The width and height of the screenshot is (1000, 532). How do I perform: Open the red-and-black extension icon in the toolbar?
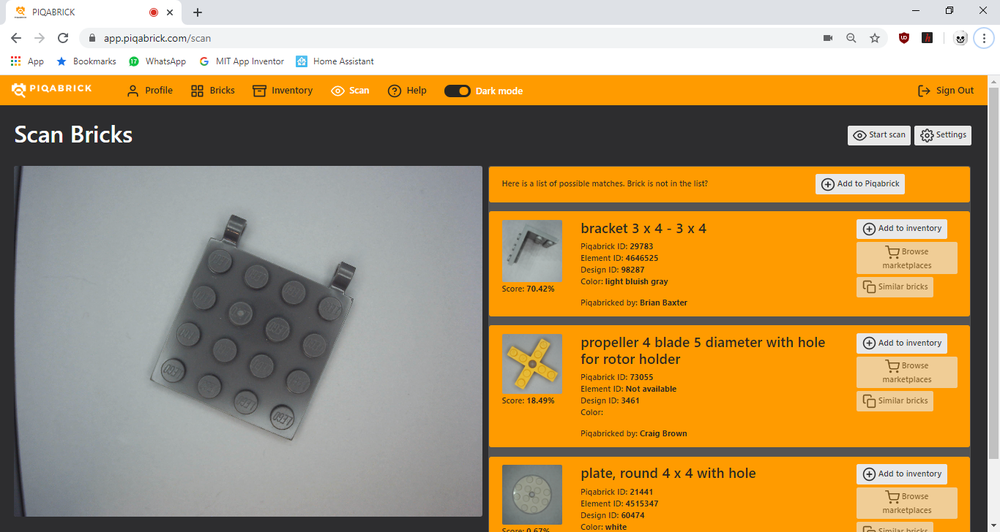927,38
